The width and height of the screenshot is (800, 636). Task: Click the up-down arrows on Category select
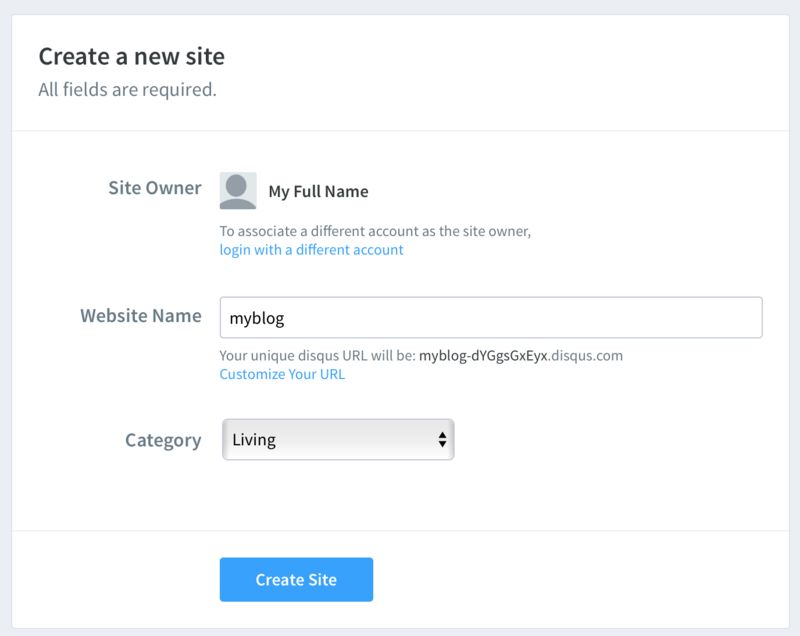441,439
